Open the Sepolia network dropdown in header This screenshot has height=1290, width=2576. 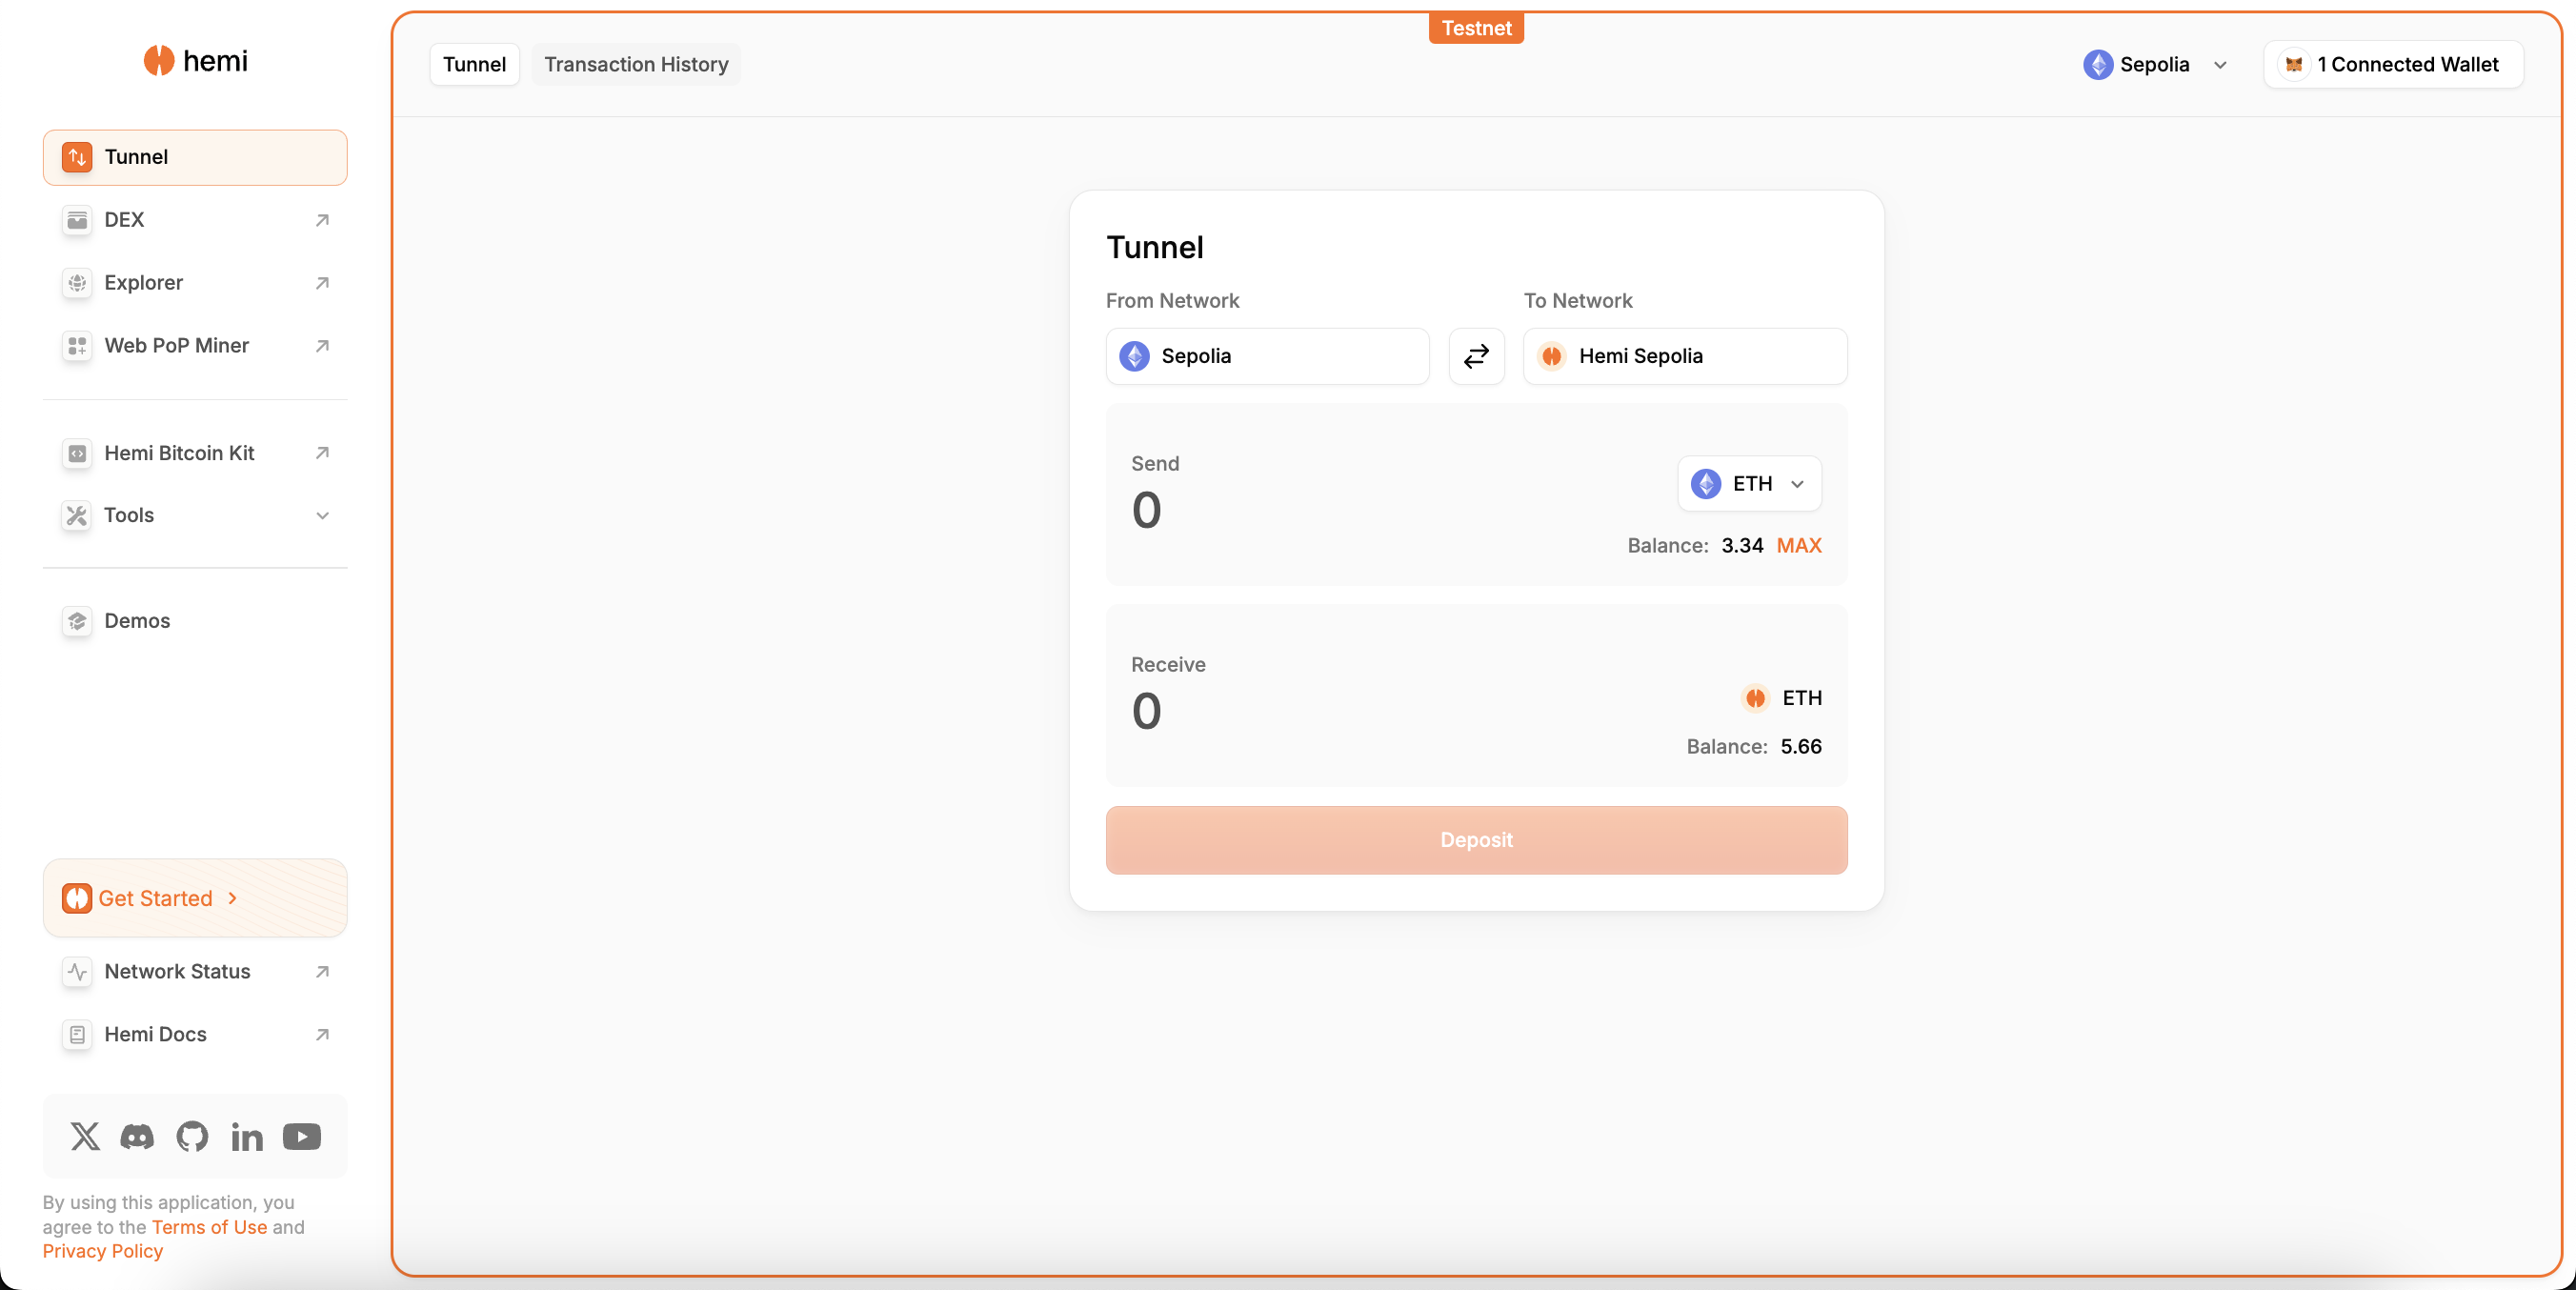coord(2156,65)
